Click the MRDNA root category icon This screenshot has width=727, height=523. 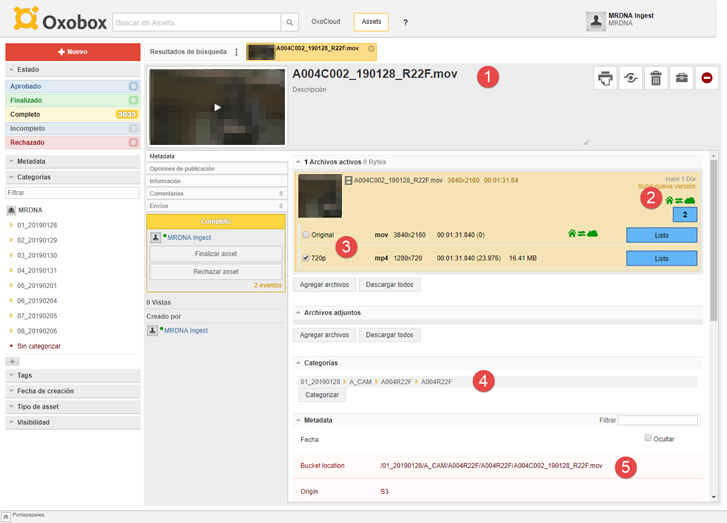coord(11,210)
